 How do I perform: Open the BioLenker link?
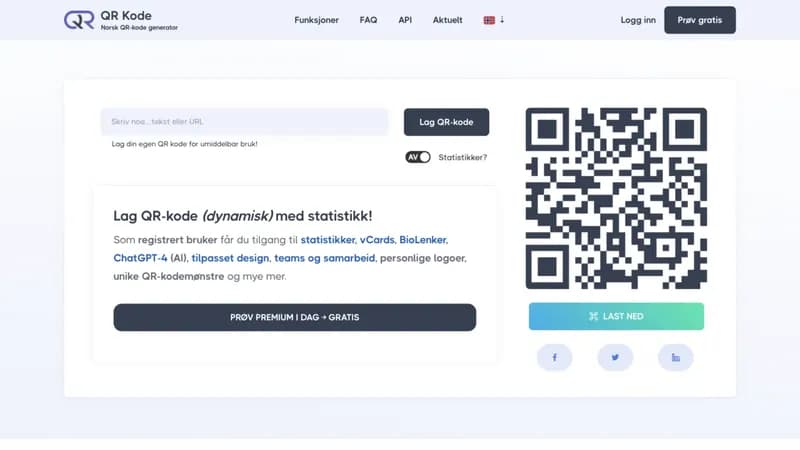pyautogui.click(x=423, y=240)
